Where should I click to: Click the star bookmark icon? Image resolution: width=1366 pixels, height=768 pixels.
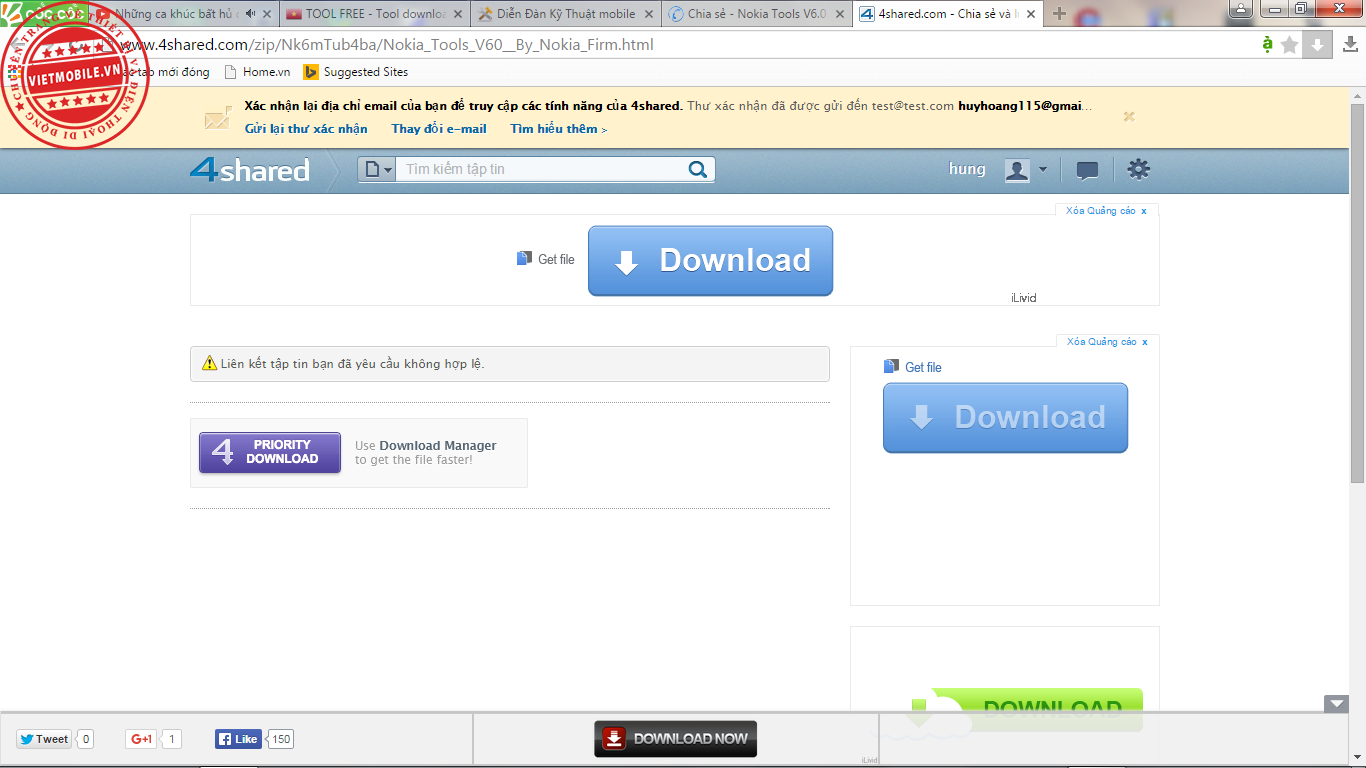[x=1290, y=45]
